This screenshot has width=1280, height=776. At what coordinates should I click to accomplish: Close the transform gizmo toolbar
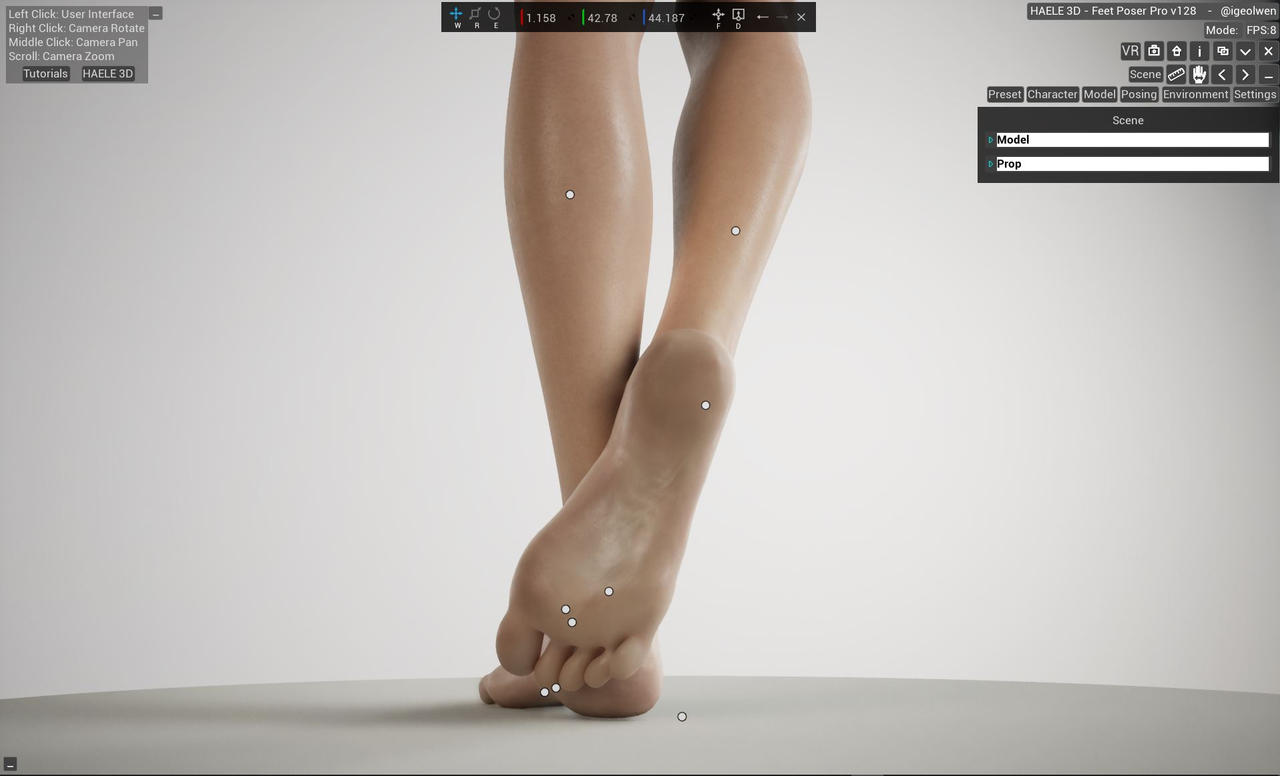(x=801, y=17)
